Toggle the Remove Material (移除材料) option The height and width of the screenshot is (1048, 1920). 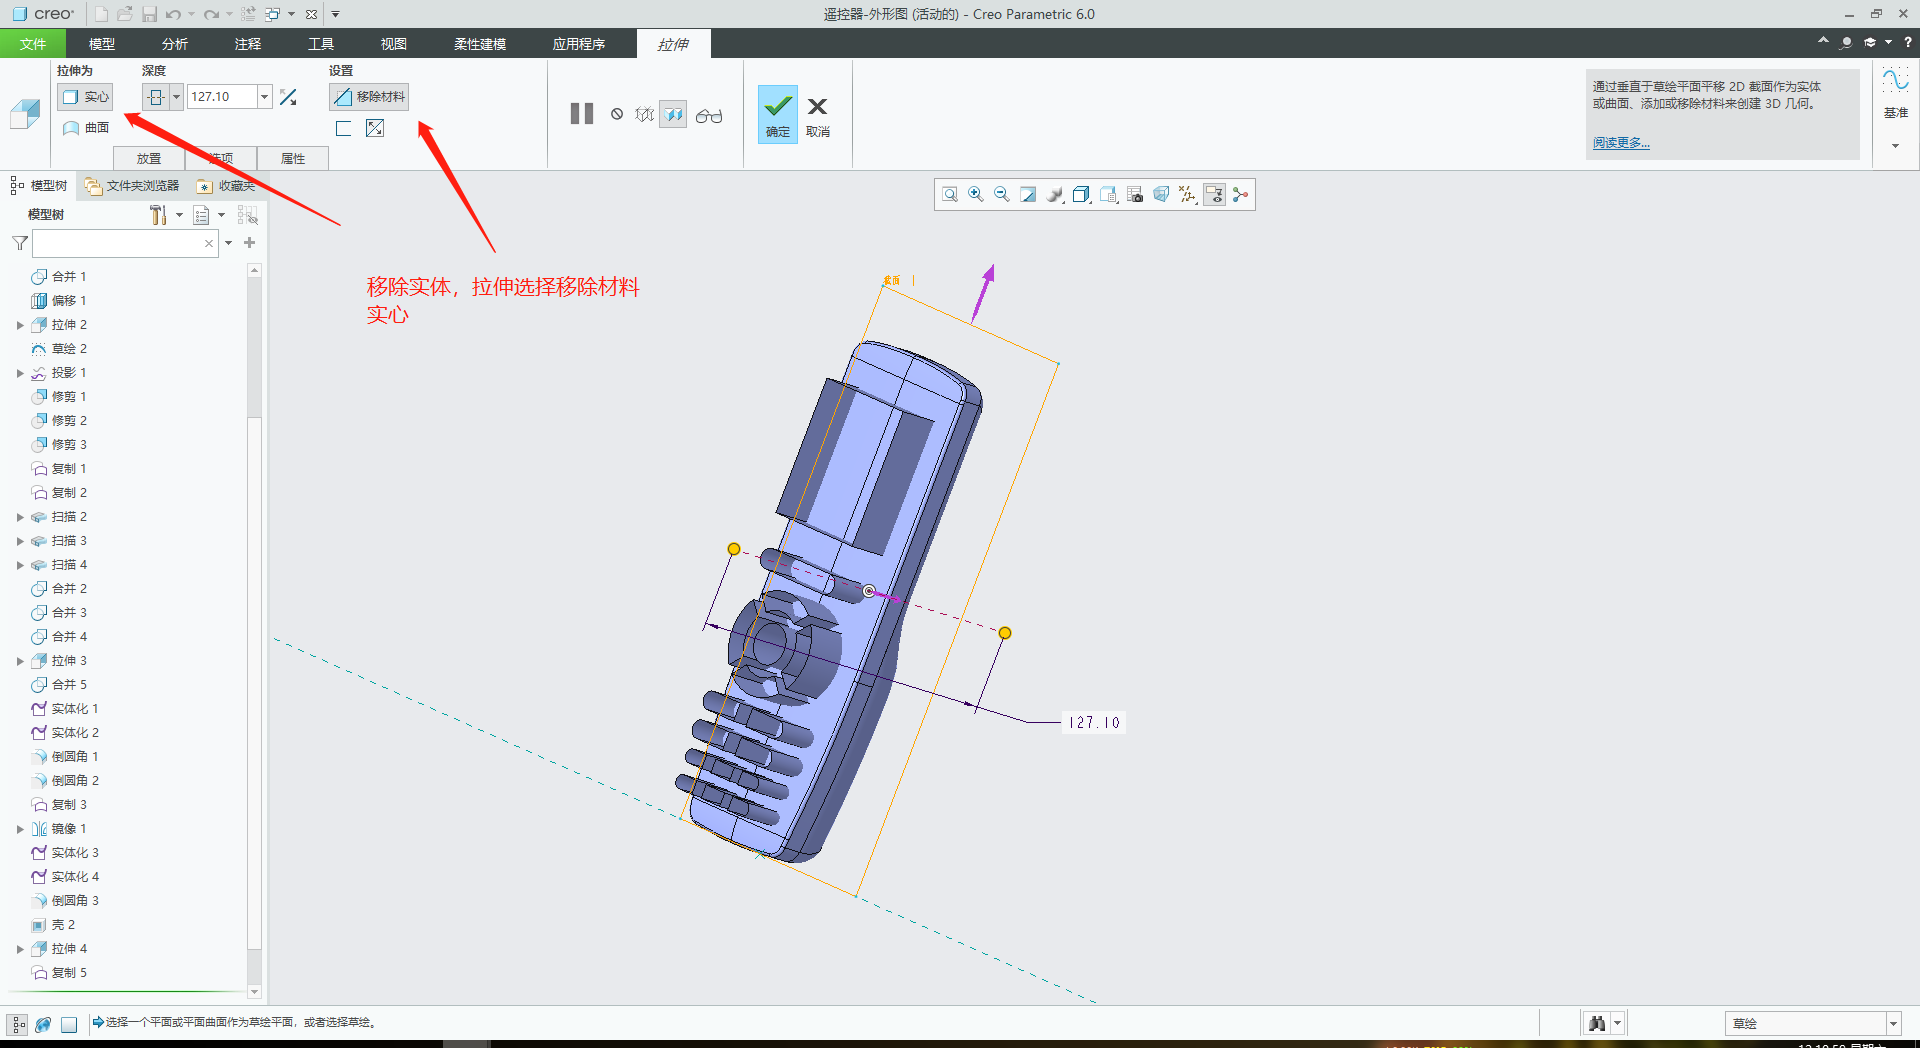(369, 97)
